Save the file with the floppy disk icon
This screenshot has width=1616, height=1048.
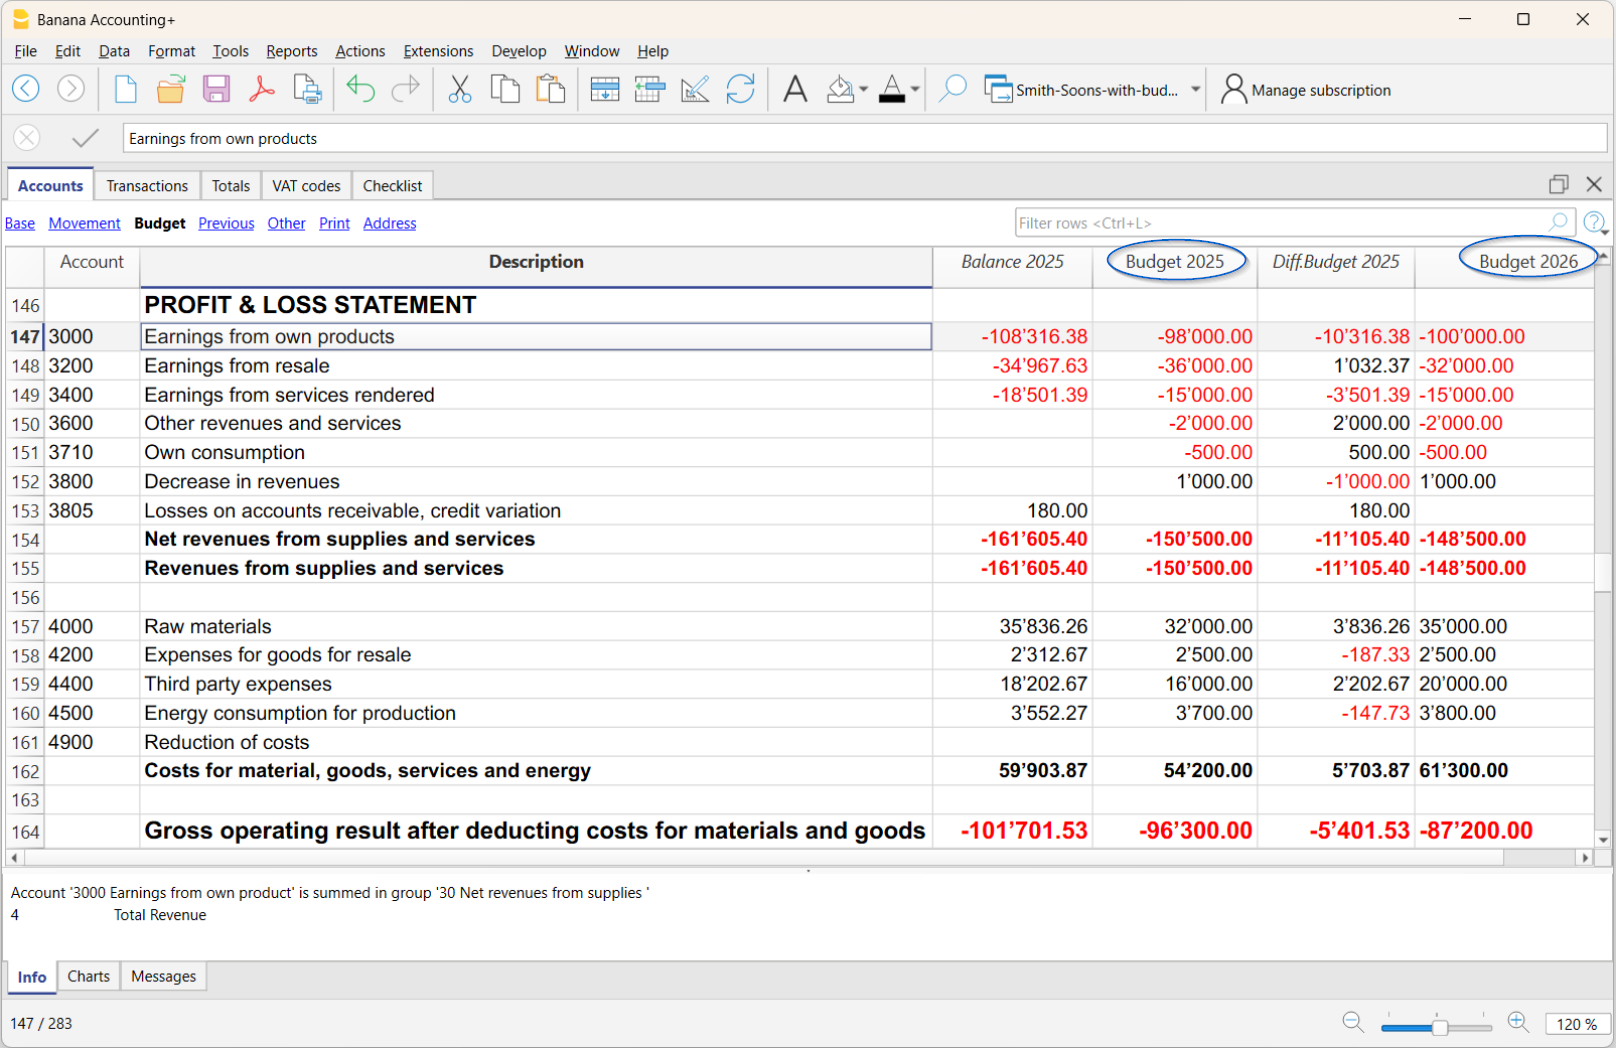pos(216,89)
